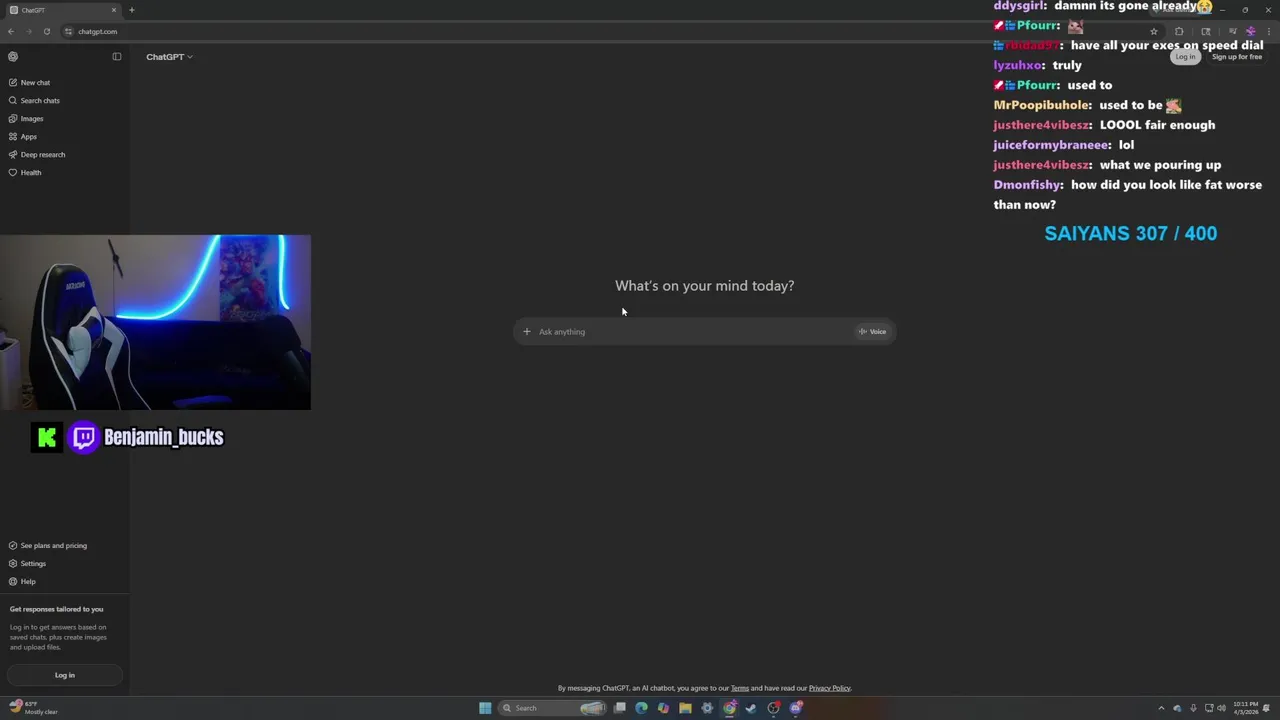Open the Windows Start menu
The height and width of the screenshot is (720, 1280).
tap(485, 708)
